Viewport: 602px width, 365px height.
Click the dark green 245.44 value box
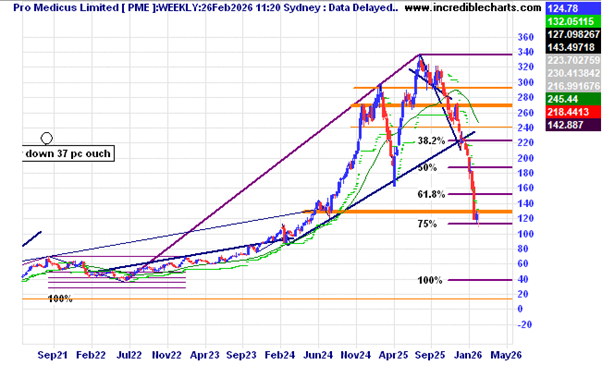click(573, 99)
